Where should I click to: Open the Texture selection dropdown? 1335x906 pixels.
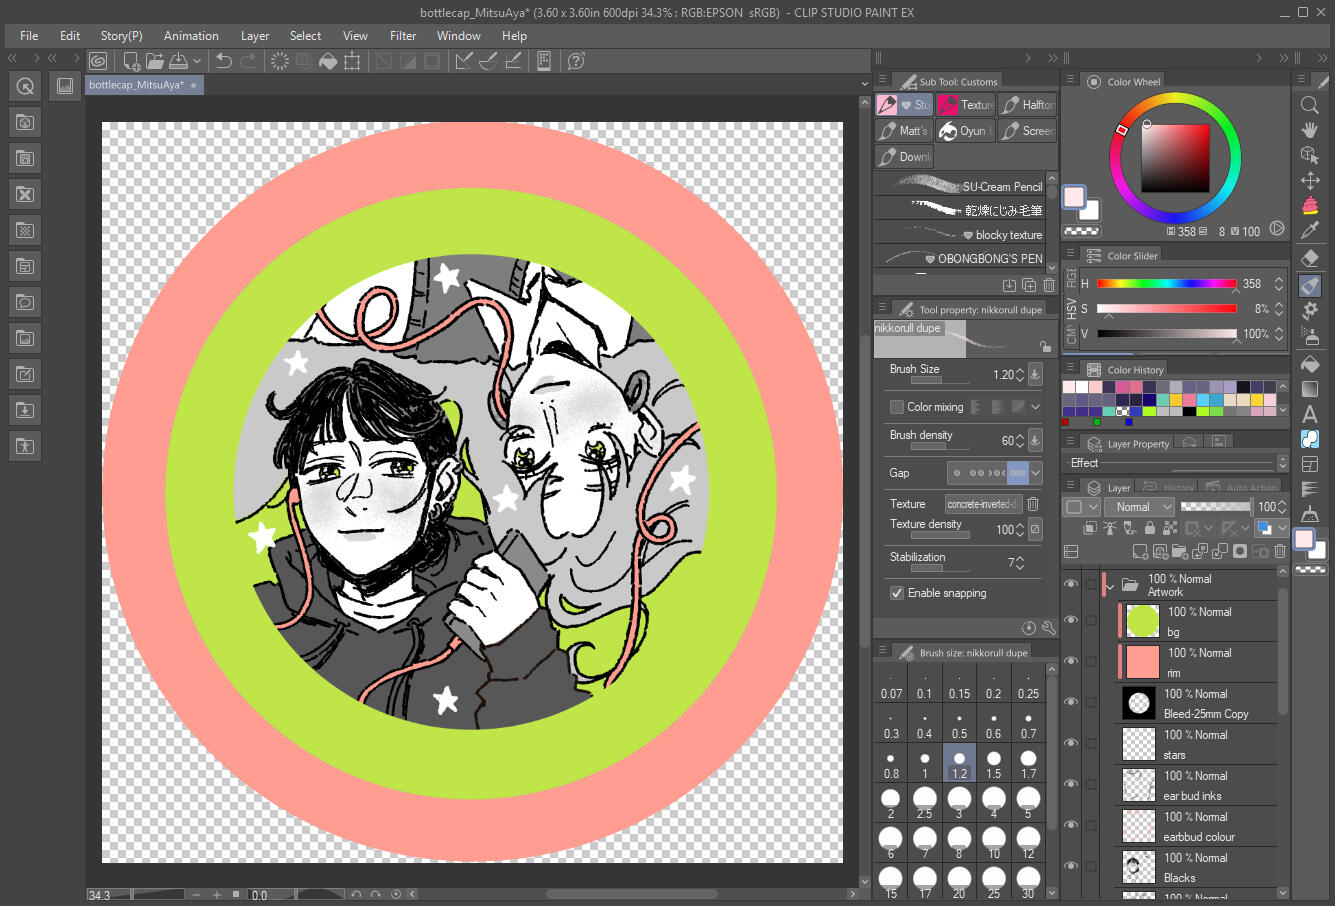(983, 503)
